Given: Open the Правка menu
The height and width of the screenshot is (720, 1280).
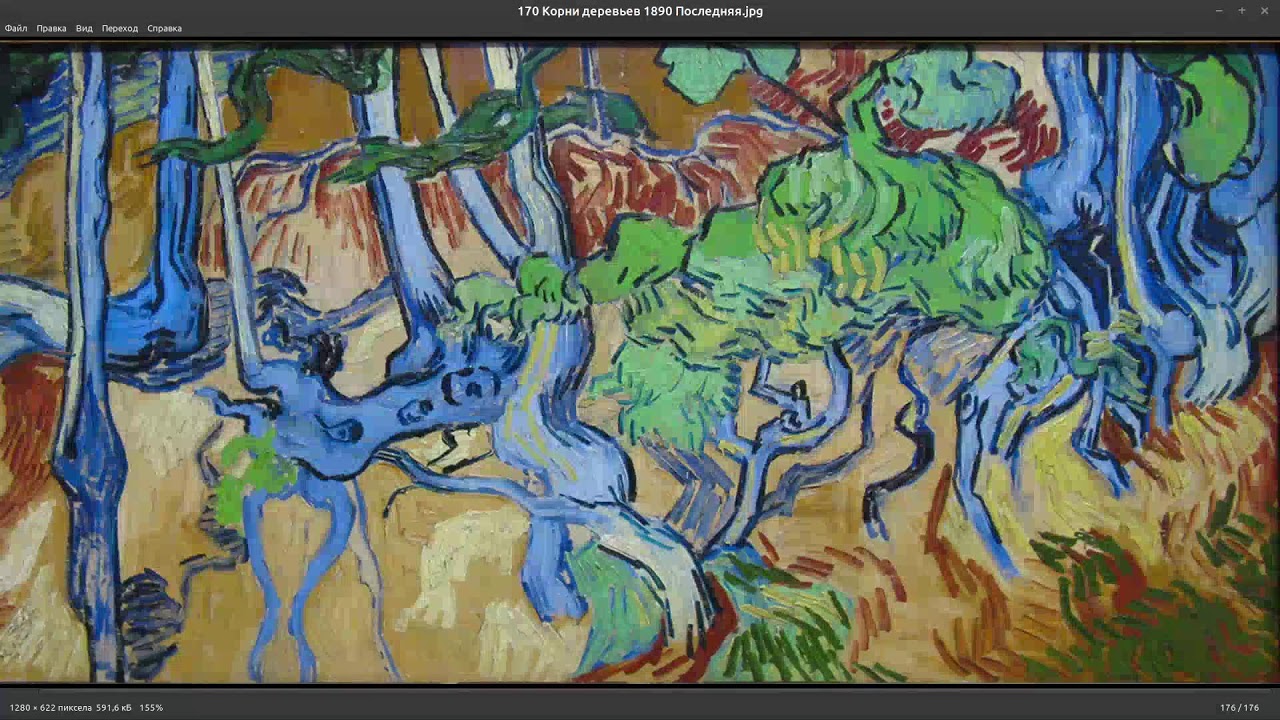Looking at the screenshot, I should coord(51,28).
